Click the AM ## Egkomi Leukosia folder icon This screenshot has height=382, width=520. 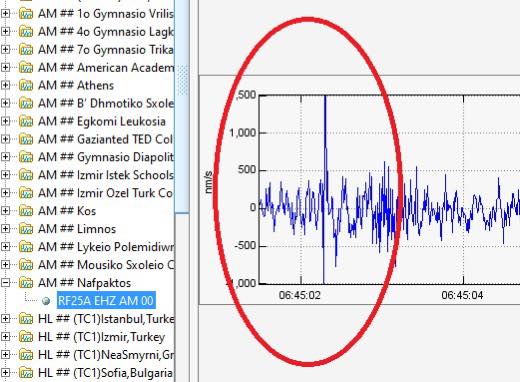26,121
